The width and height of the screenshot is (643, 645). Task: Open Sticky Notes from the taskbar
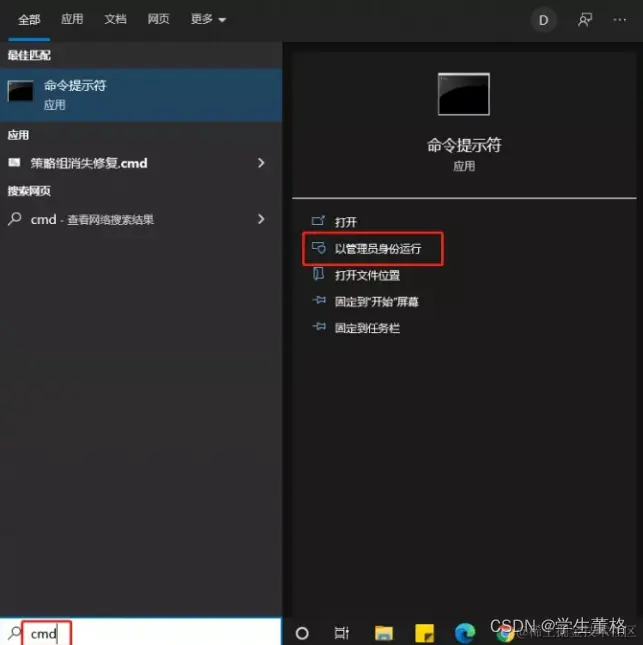coord(424,633)
